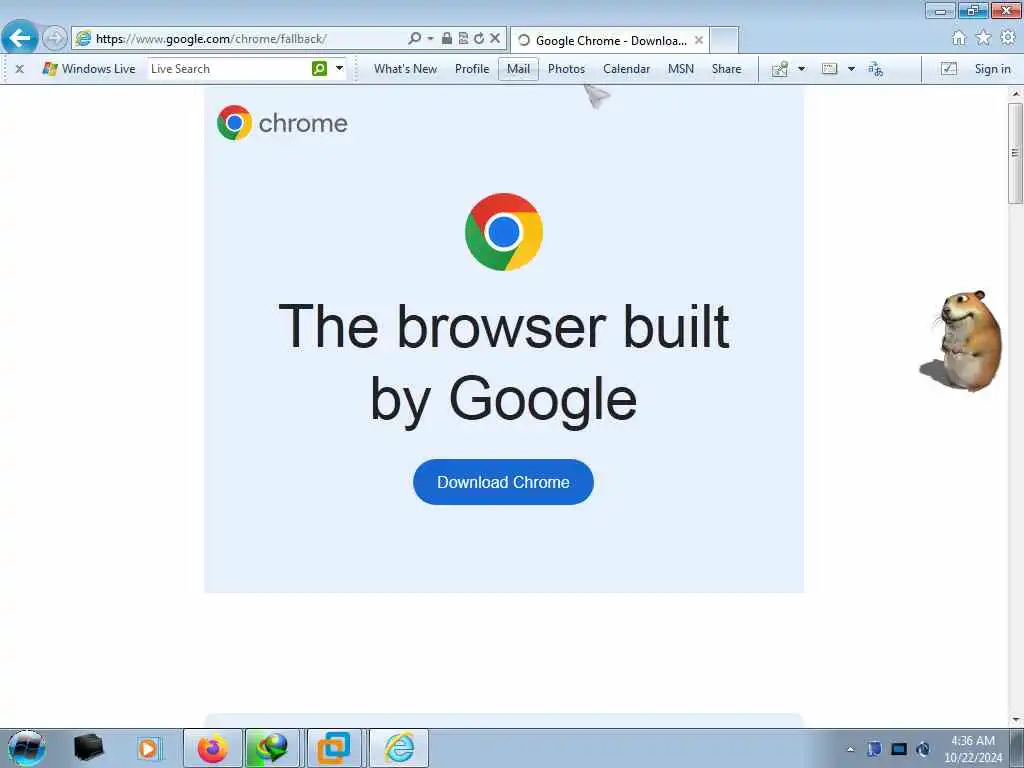The height and width of the screenshot is (768, 1024).
Task: Open MSN on the Windows Live toolbar
Action: tap(680, 69)
